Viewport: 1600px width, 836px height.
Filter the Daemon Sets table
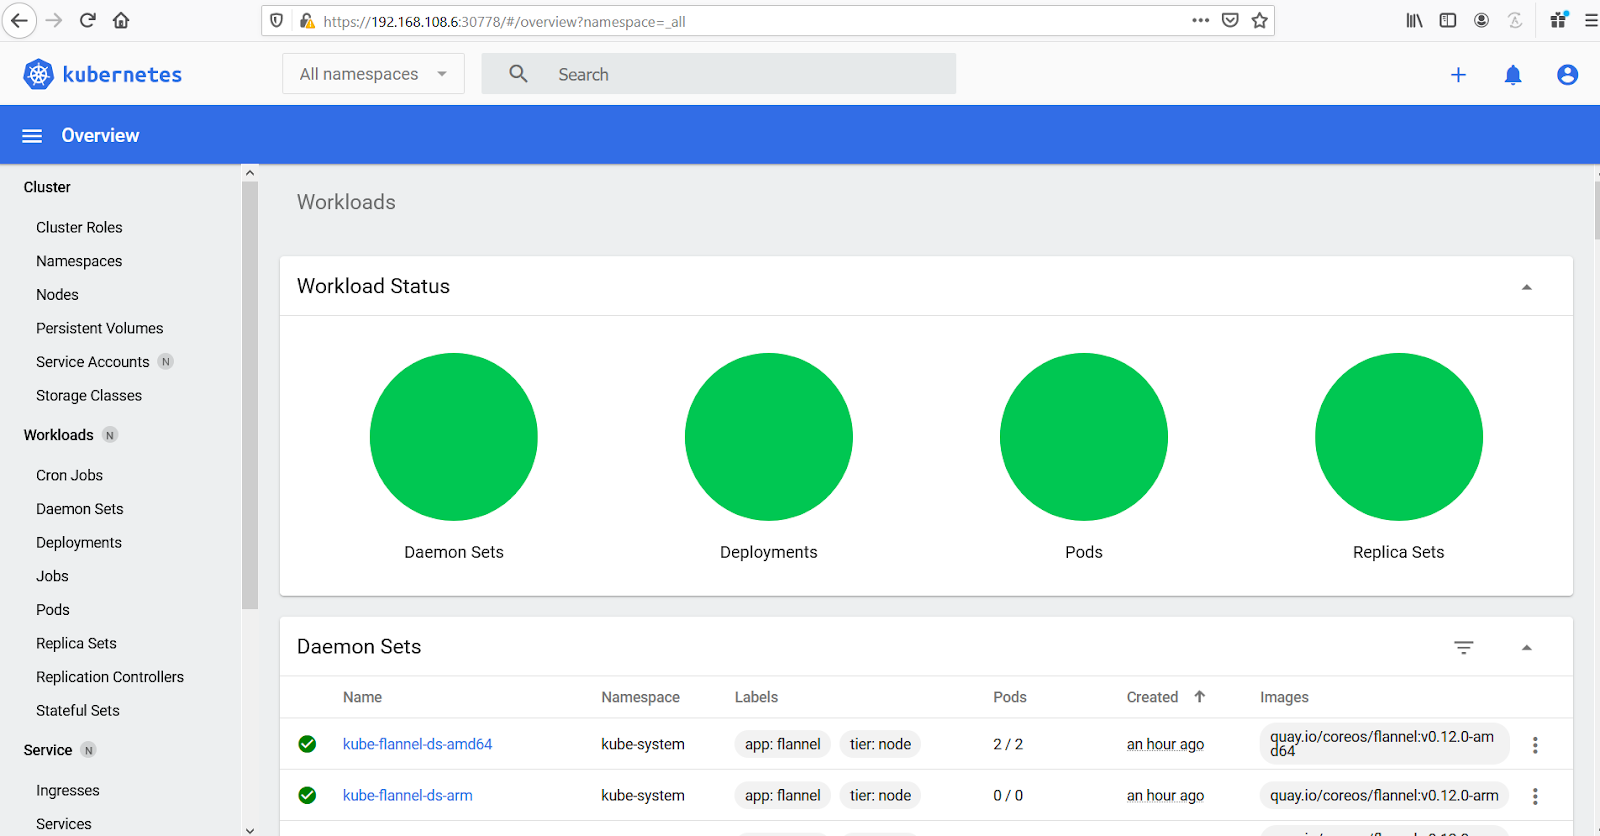click(1463, 648)
